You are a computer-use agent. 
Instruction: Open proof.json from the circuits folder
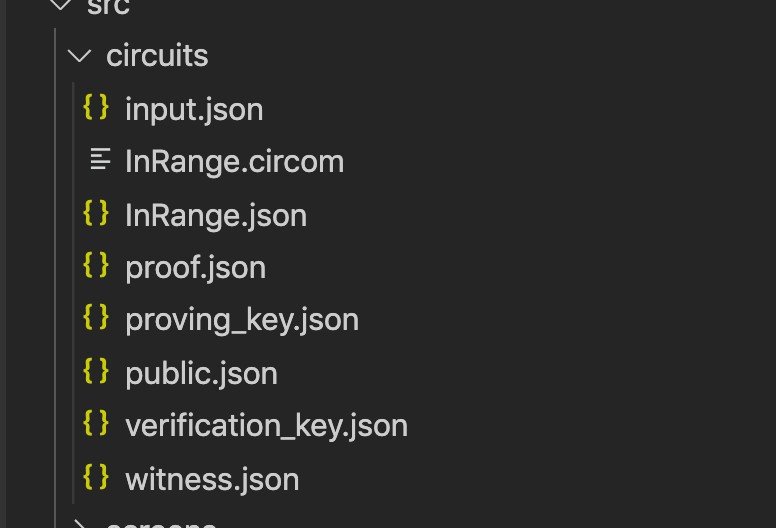195,267
